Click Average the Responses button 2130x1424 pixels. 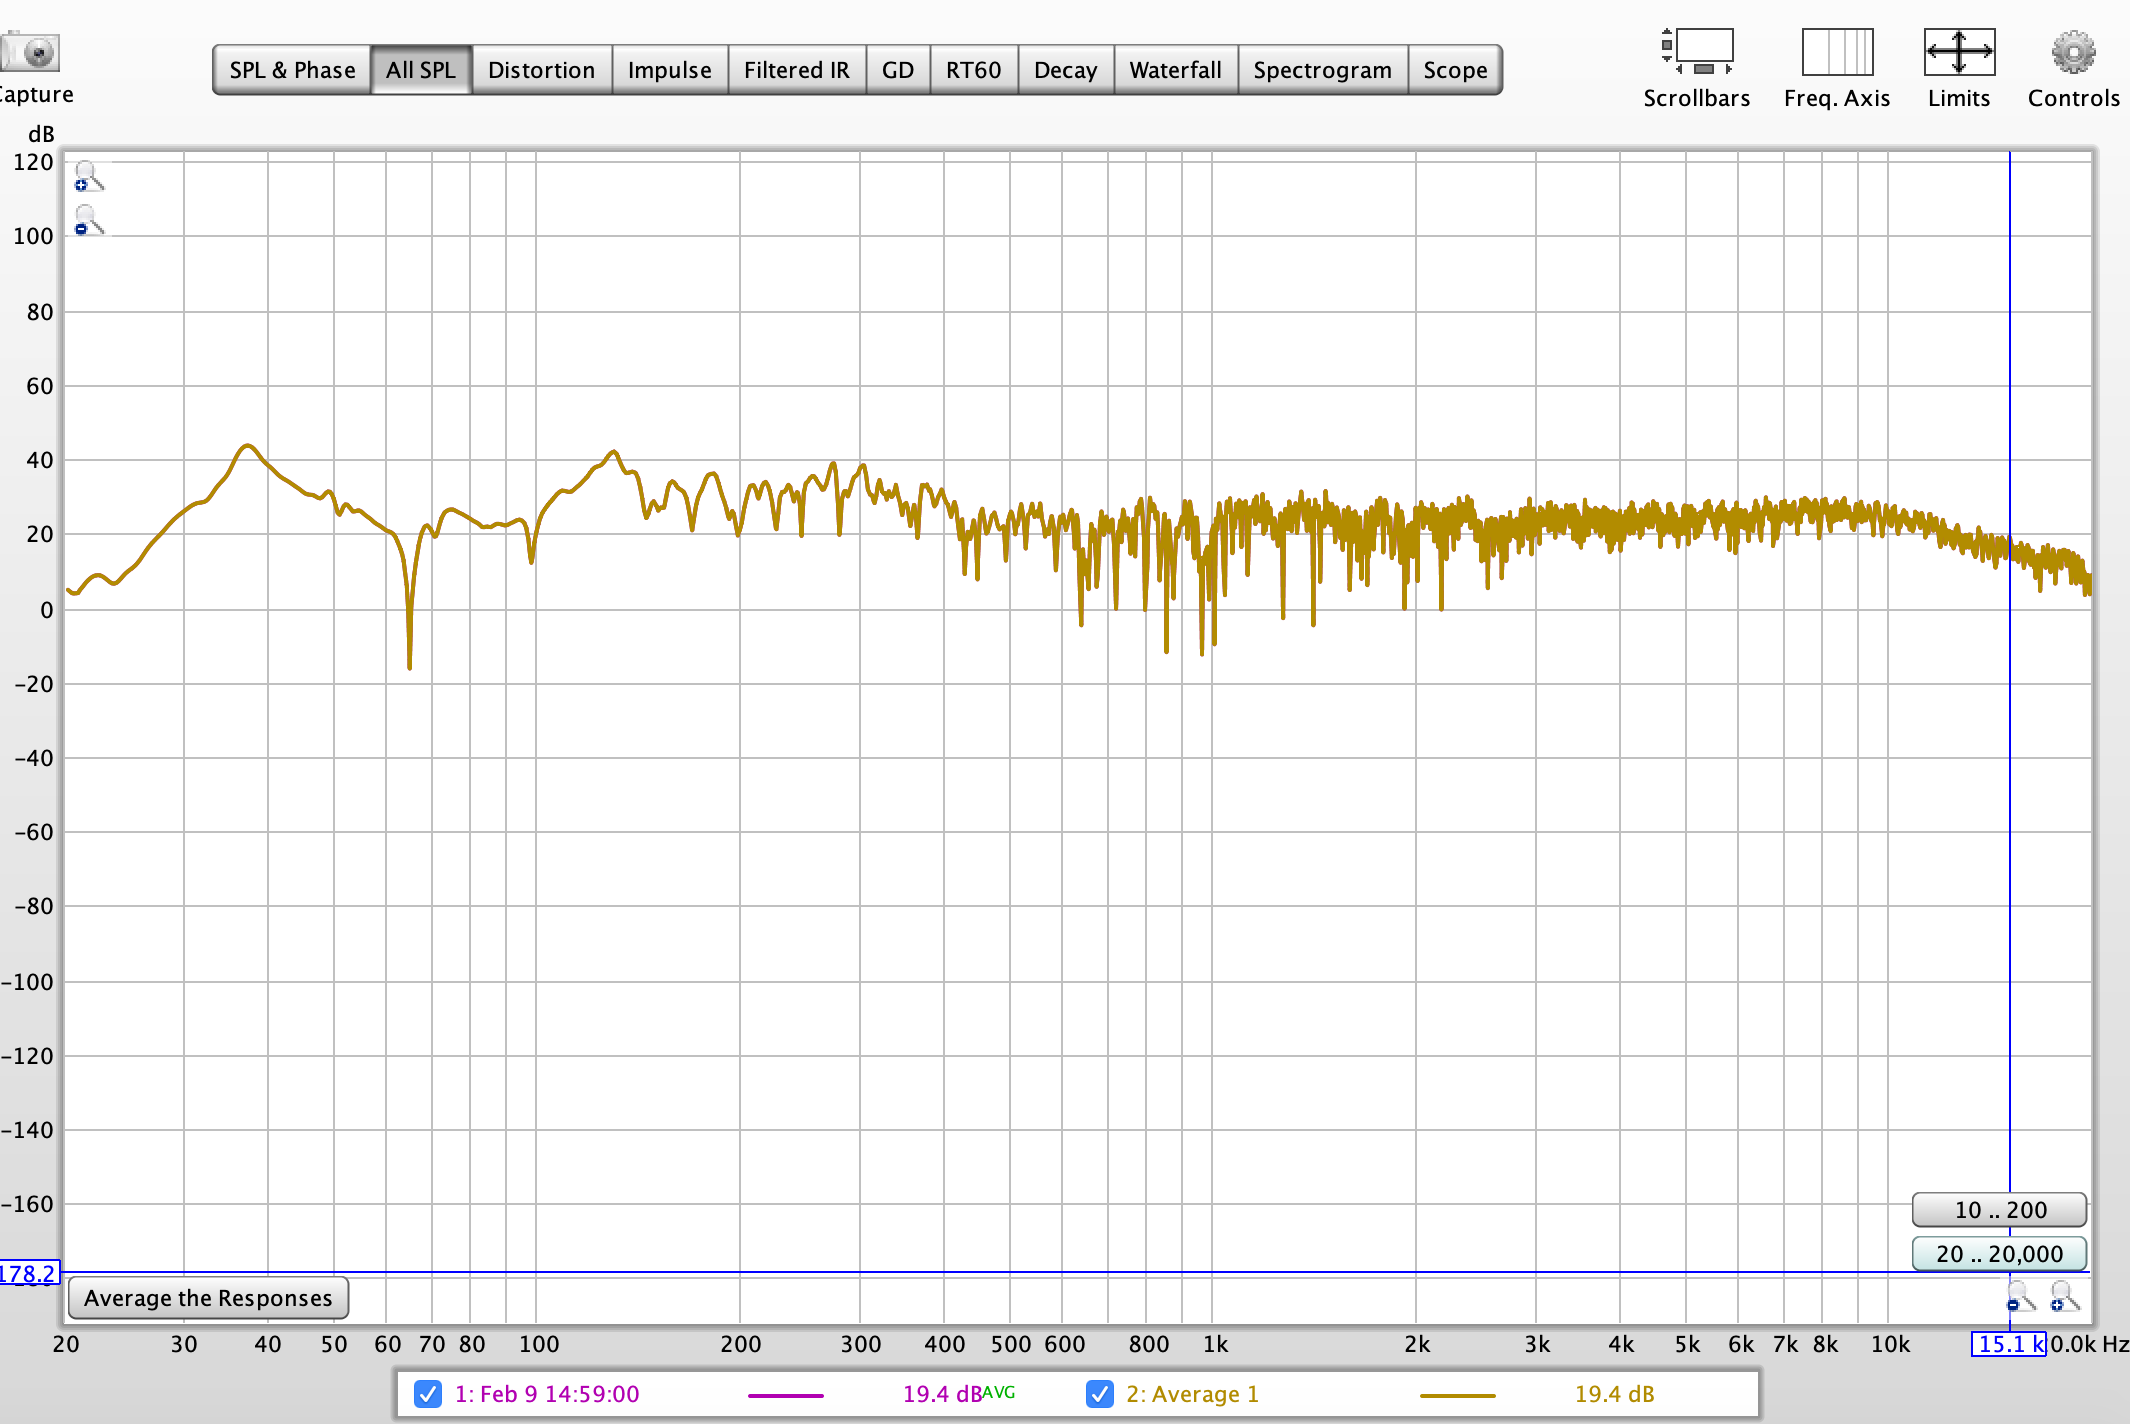208,1298
